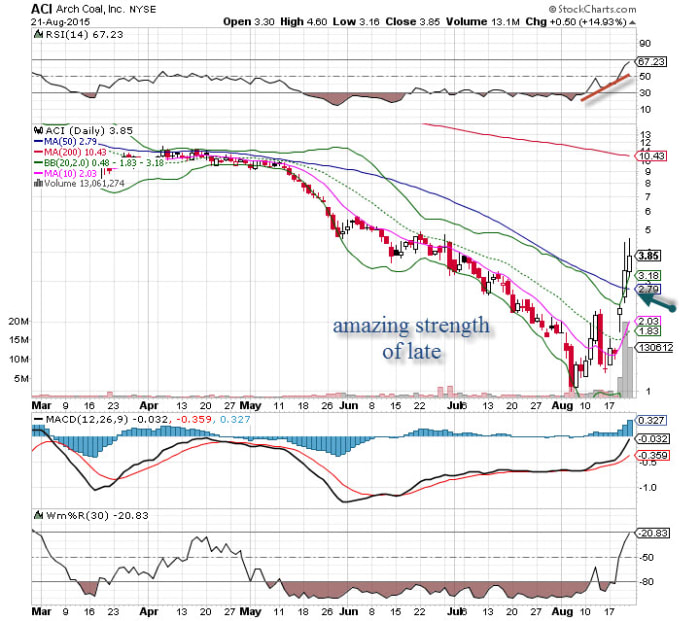Viewport: 700px width, 621px height.
Task: Click the High 4.60 value
Action: [304, 22]
